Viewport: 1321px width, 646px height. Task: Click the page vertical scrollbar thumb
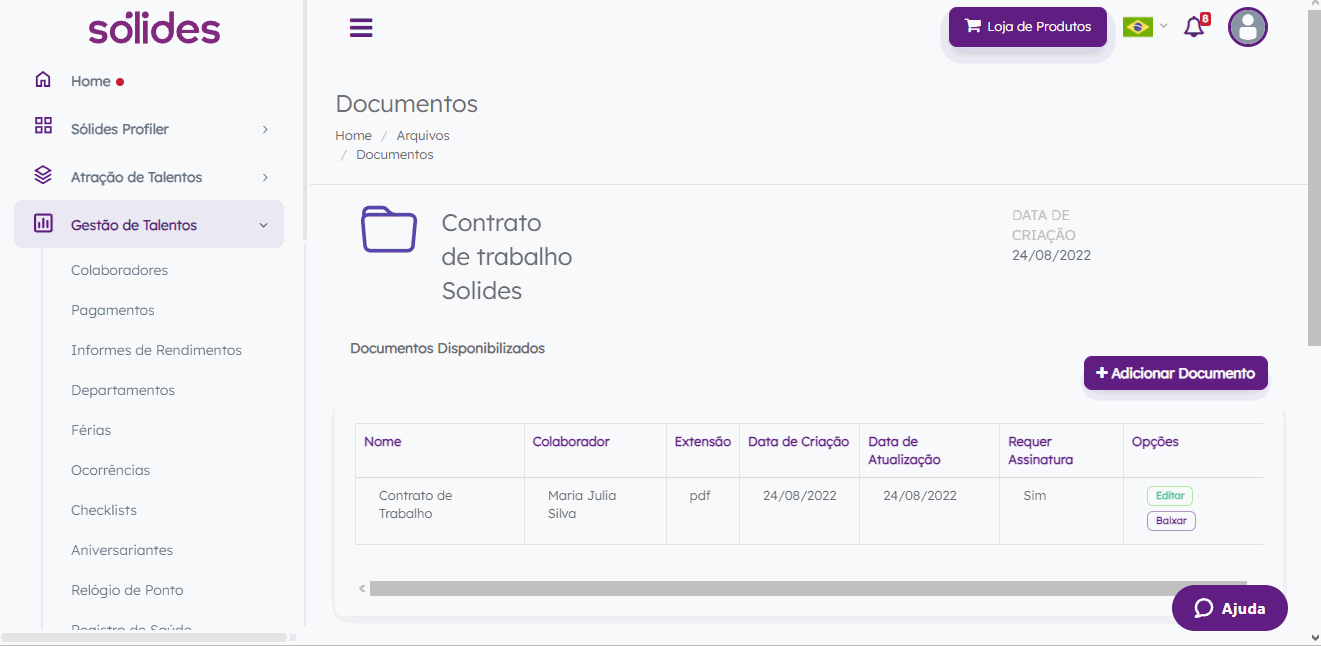click(1314, 178)
